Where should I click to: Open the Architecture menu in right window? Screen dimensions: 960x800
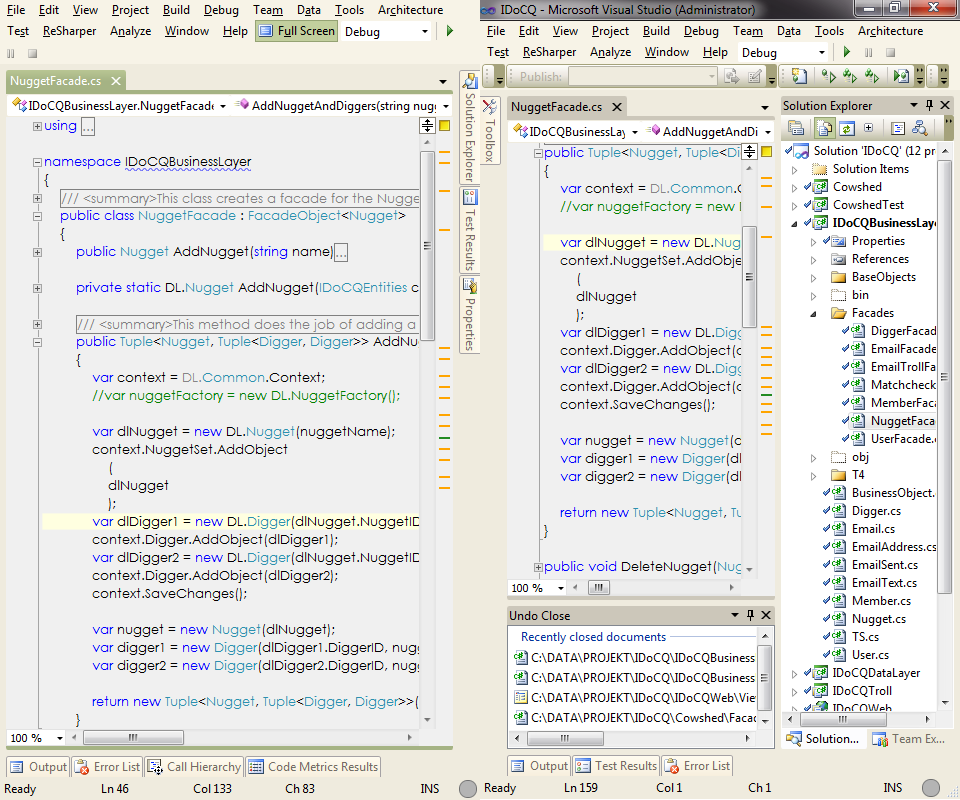(x=890, y=31)
